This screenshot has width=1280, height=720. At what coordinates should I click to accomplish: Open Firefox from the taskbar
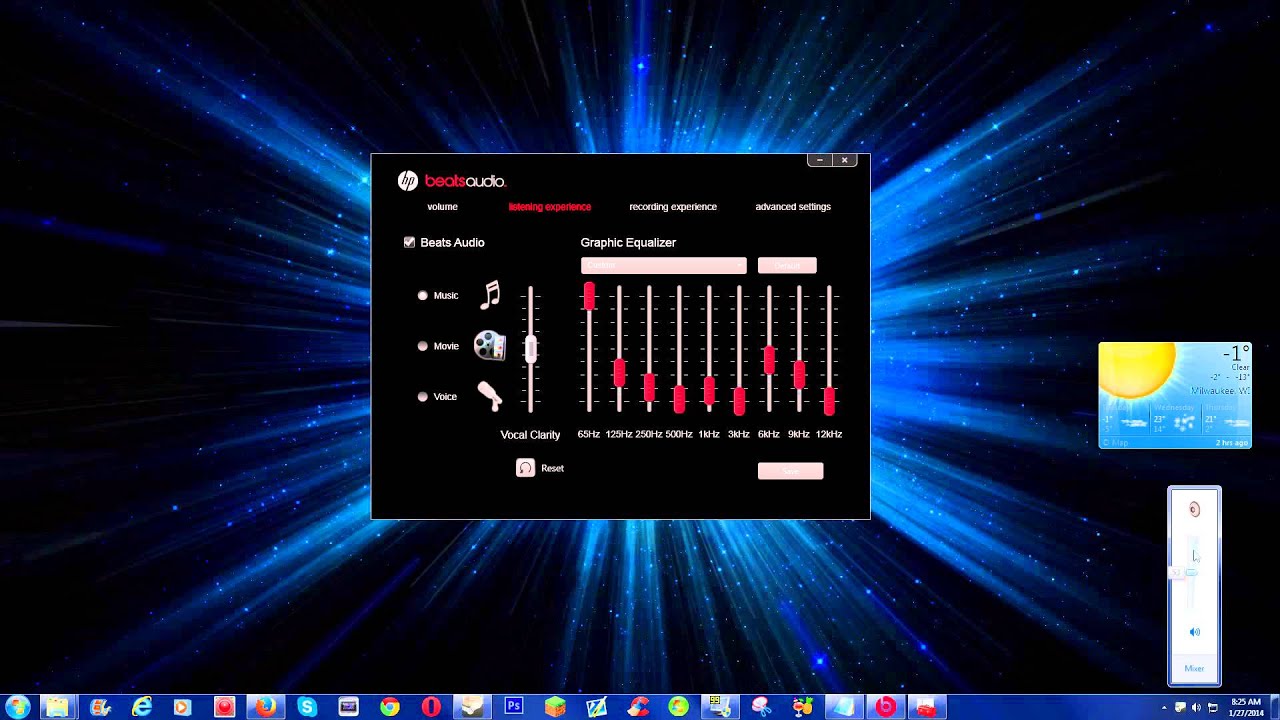click(265, 707)
